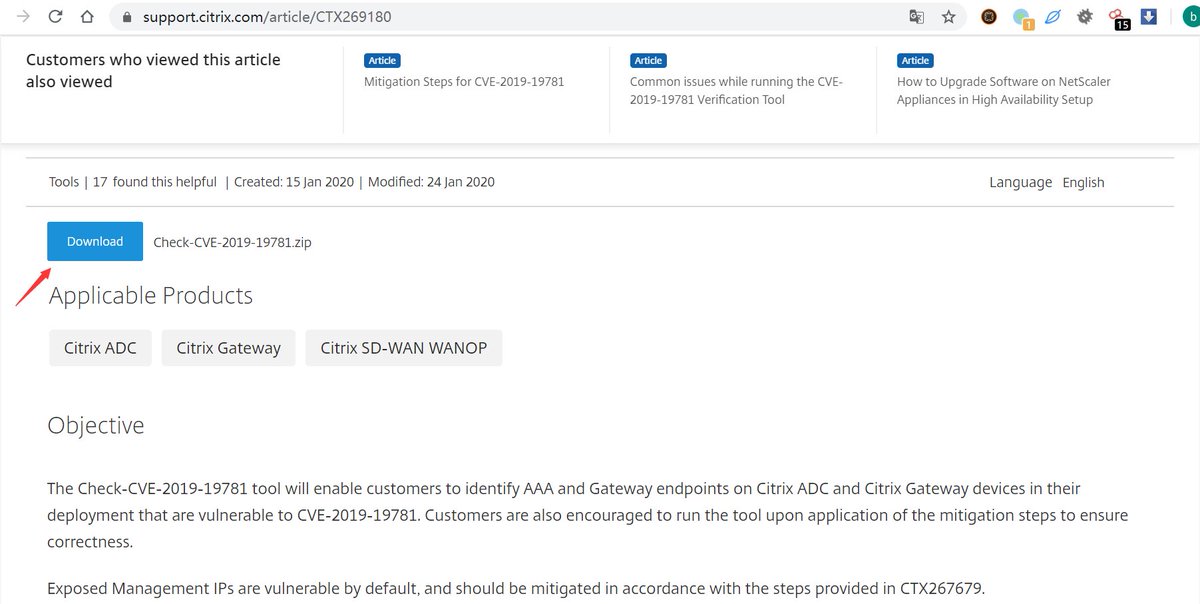Image resolution: width=1200 pixels, height=604 pixels.
Task: Select the Citrix SD-WAN WANOP product tag
Action: click(x=404, y=348)
